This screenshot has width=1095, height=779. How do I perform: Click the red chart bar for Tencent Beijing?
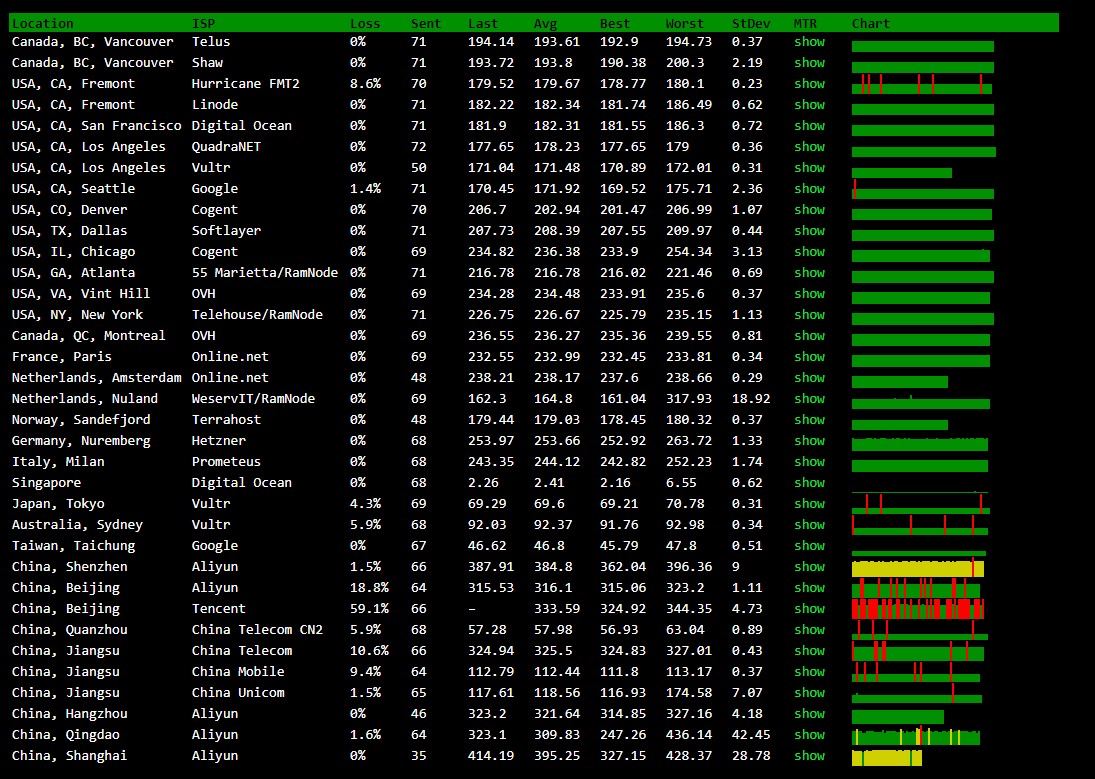pyautogui.click(x=918, y=609)
